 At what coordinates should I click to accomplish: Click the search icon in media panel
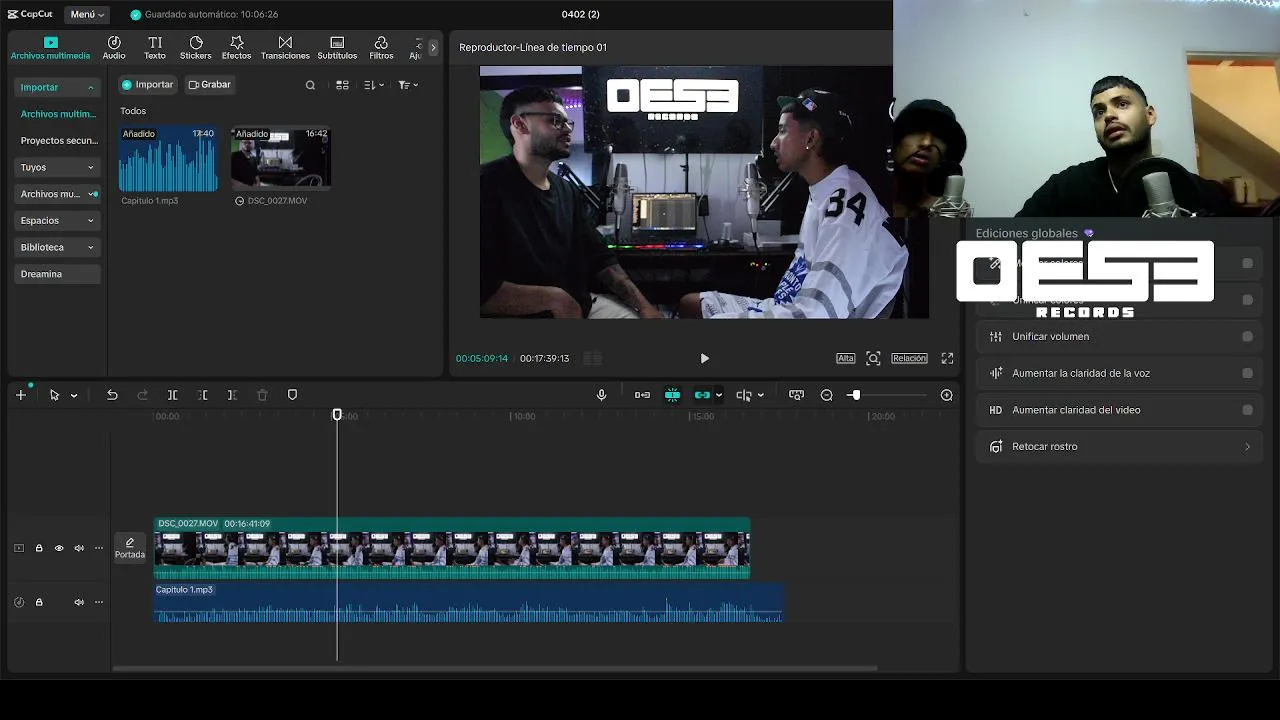[310, 85]
